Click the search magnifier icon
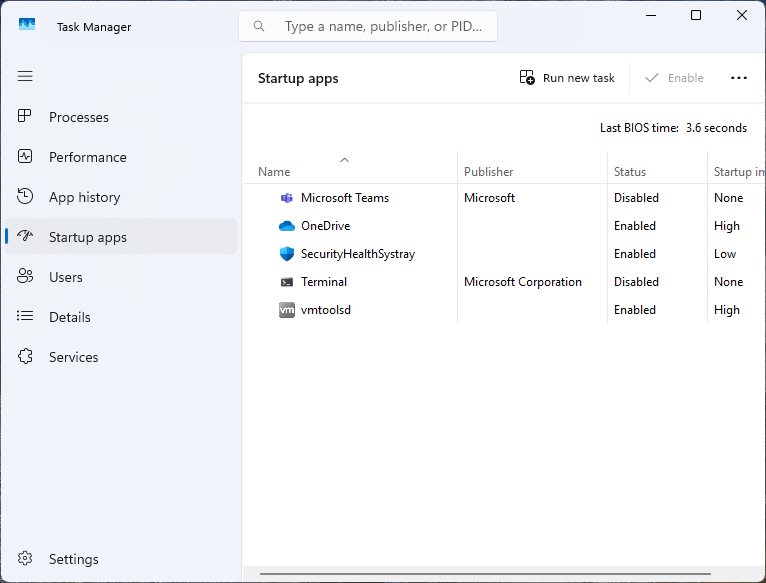766x583 pixels. click(259, 26)
